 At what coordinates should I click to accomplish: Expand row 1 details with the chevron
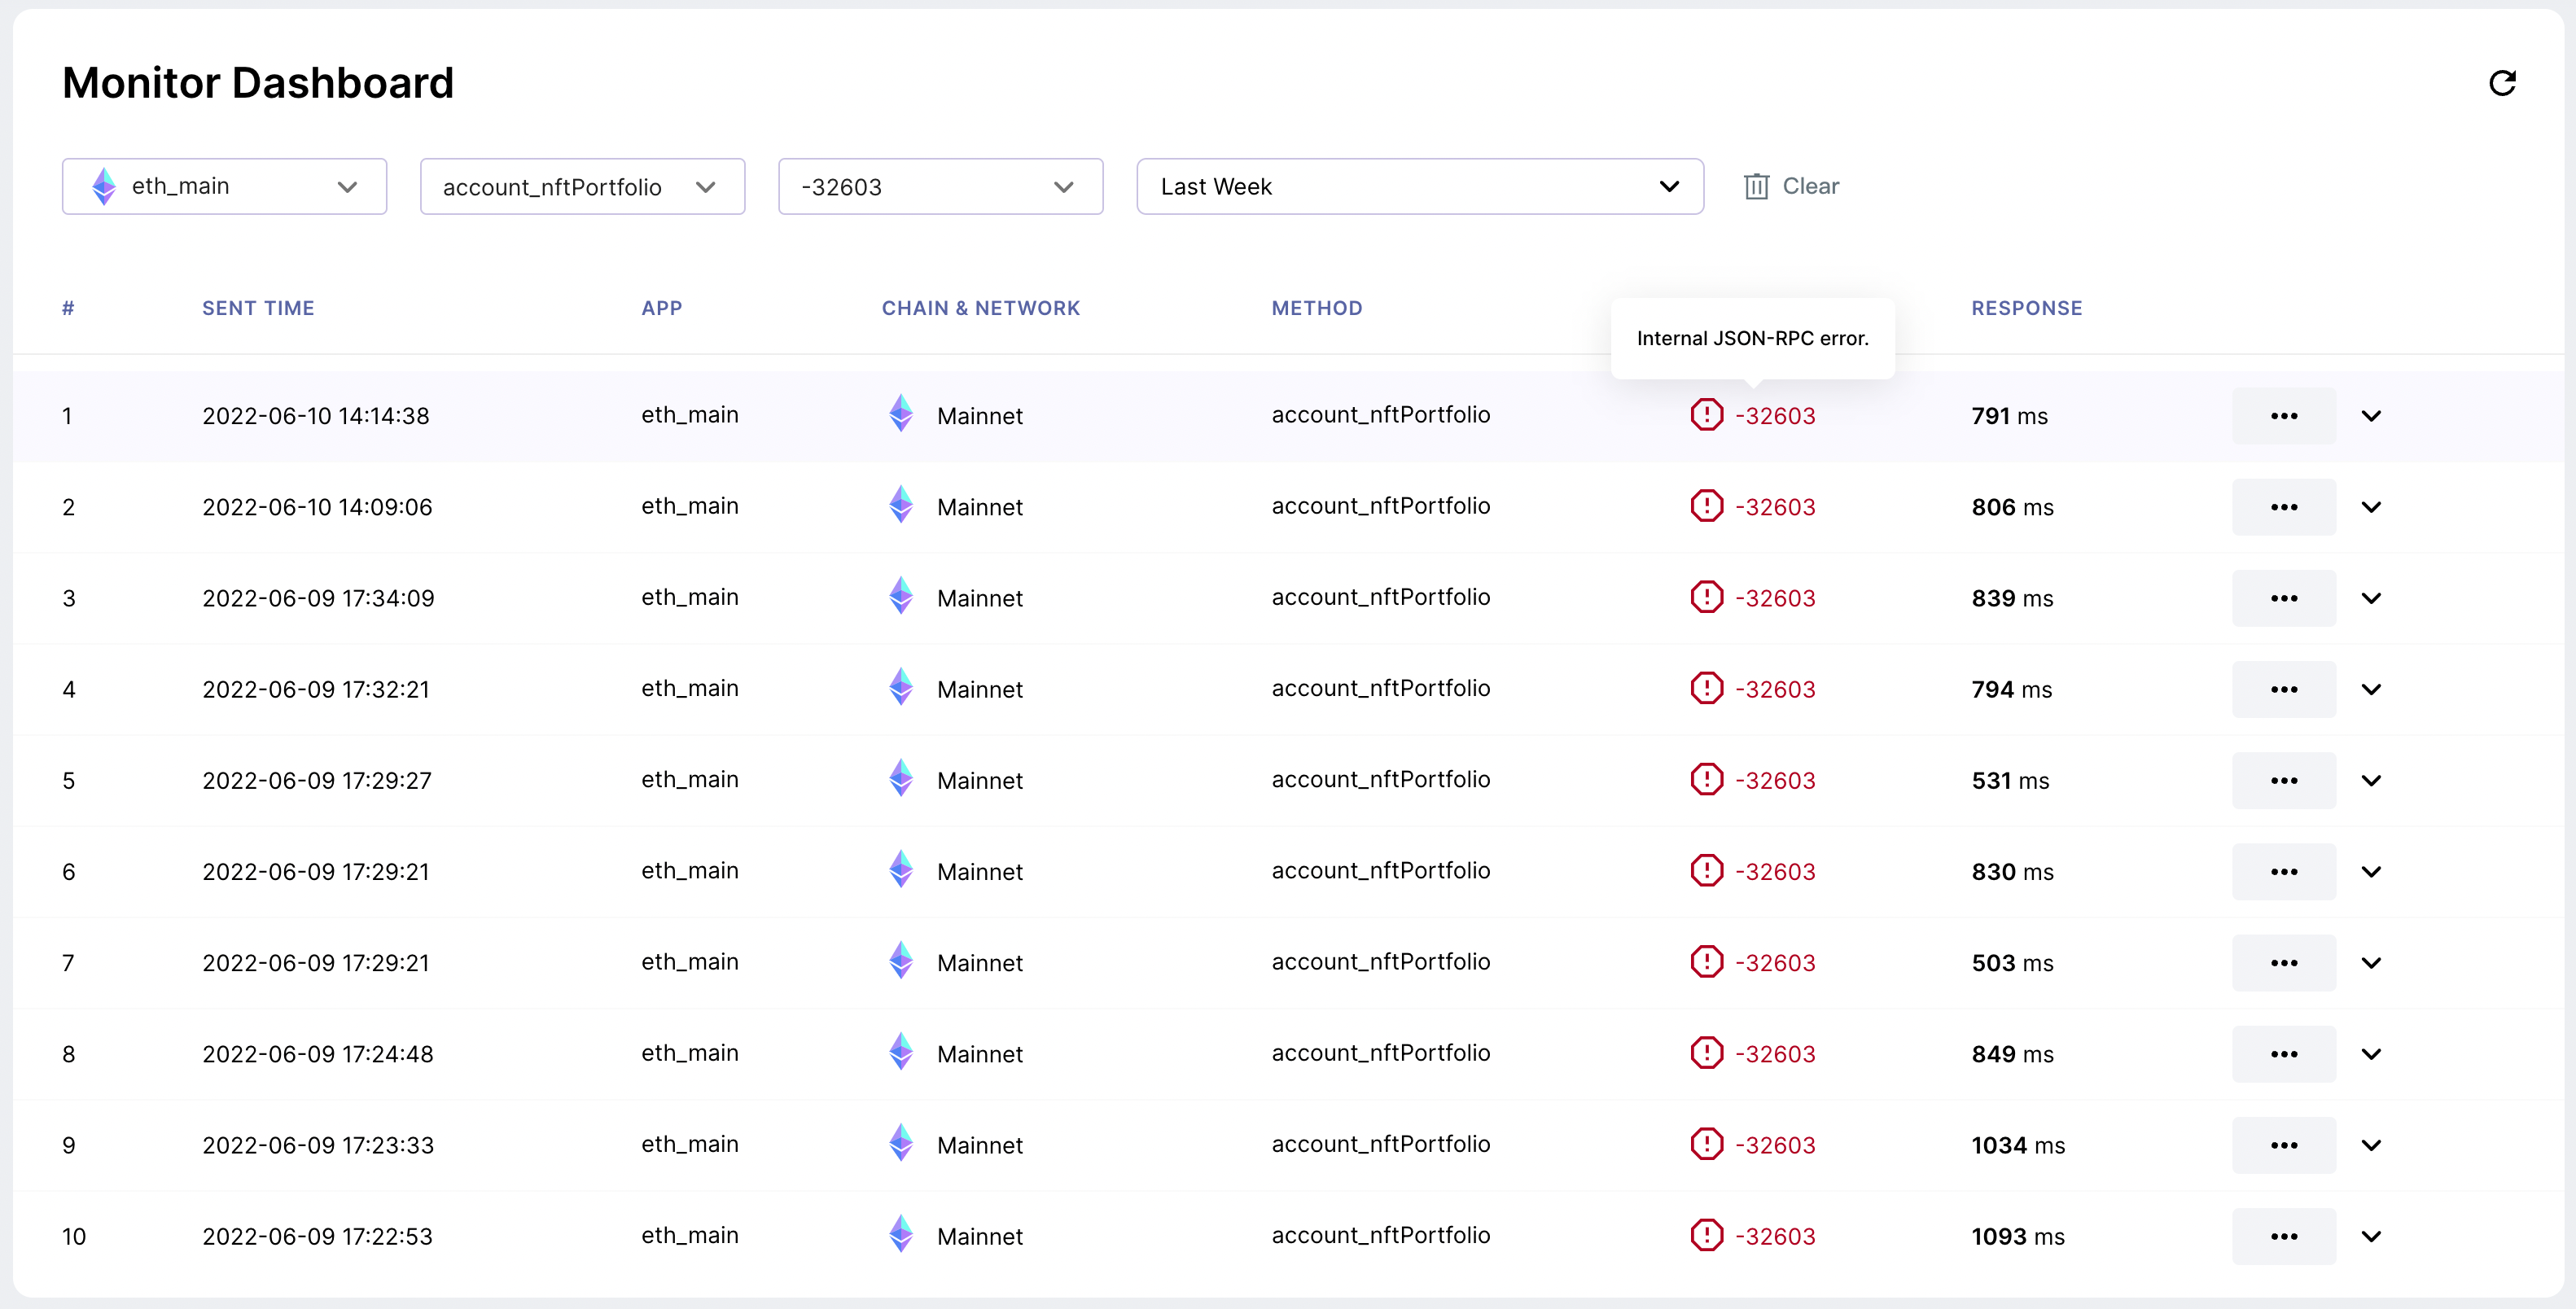(x=2371, y=415)
